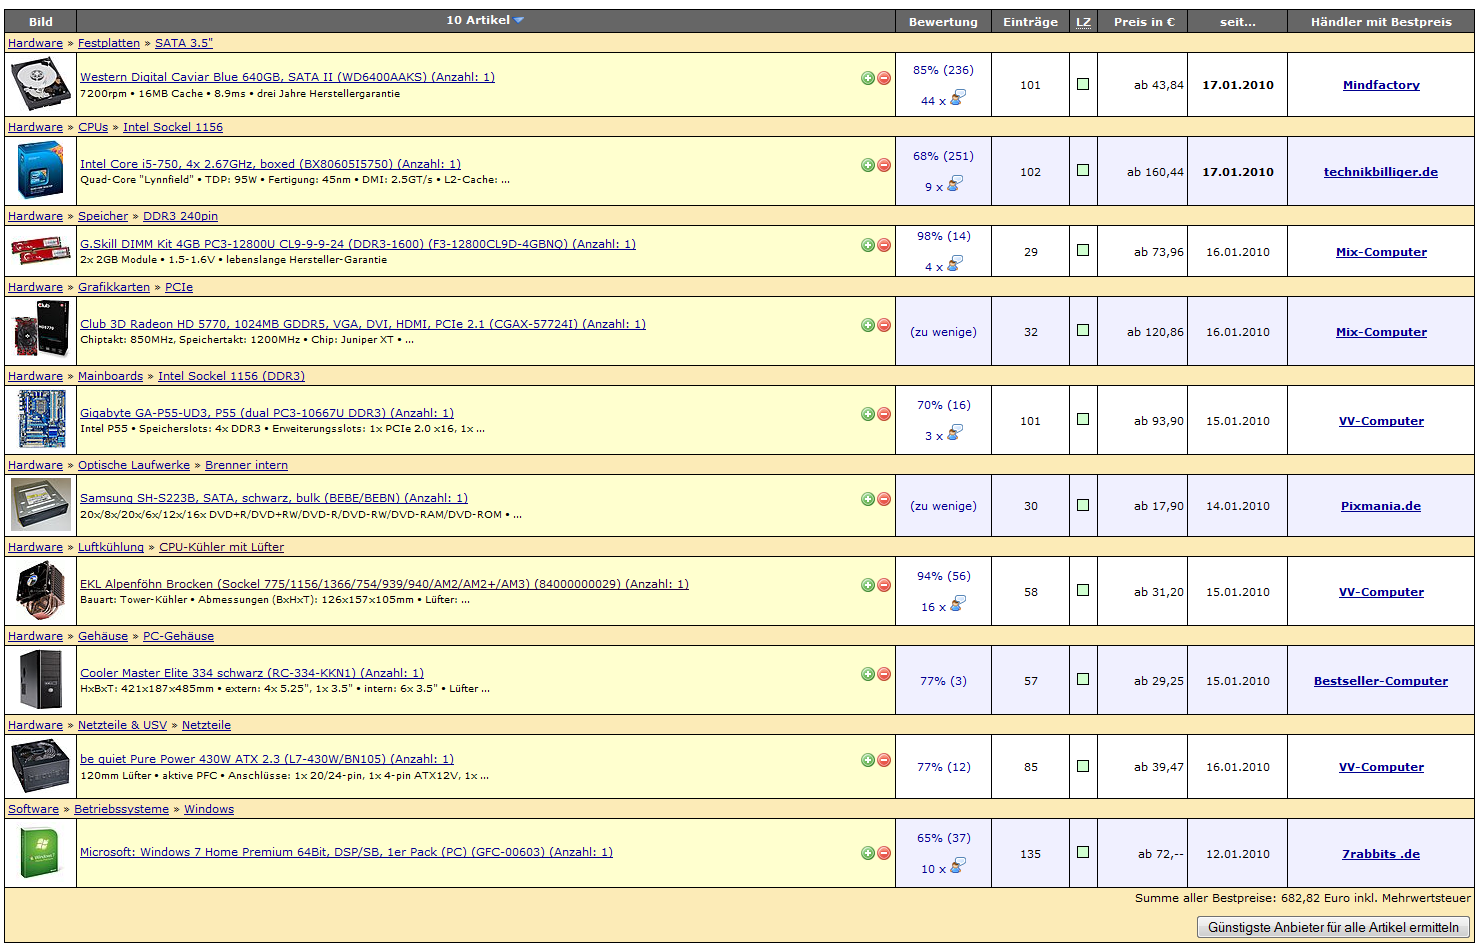Open Western Digital hard drive thumbnail
The width and height of the screenshot is (1477, 946).
(x=41, y=85)
